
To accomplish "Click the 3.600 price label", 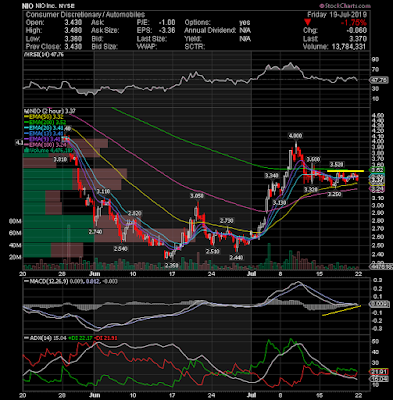I will click(x=313, y=159).
